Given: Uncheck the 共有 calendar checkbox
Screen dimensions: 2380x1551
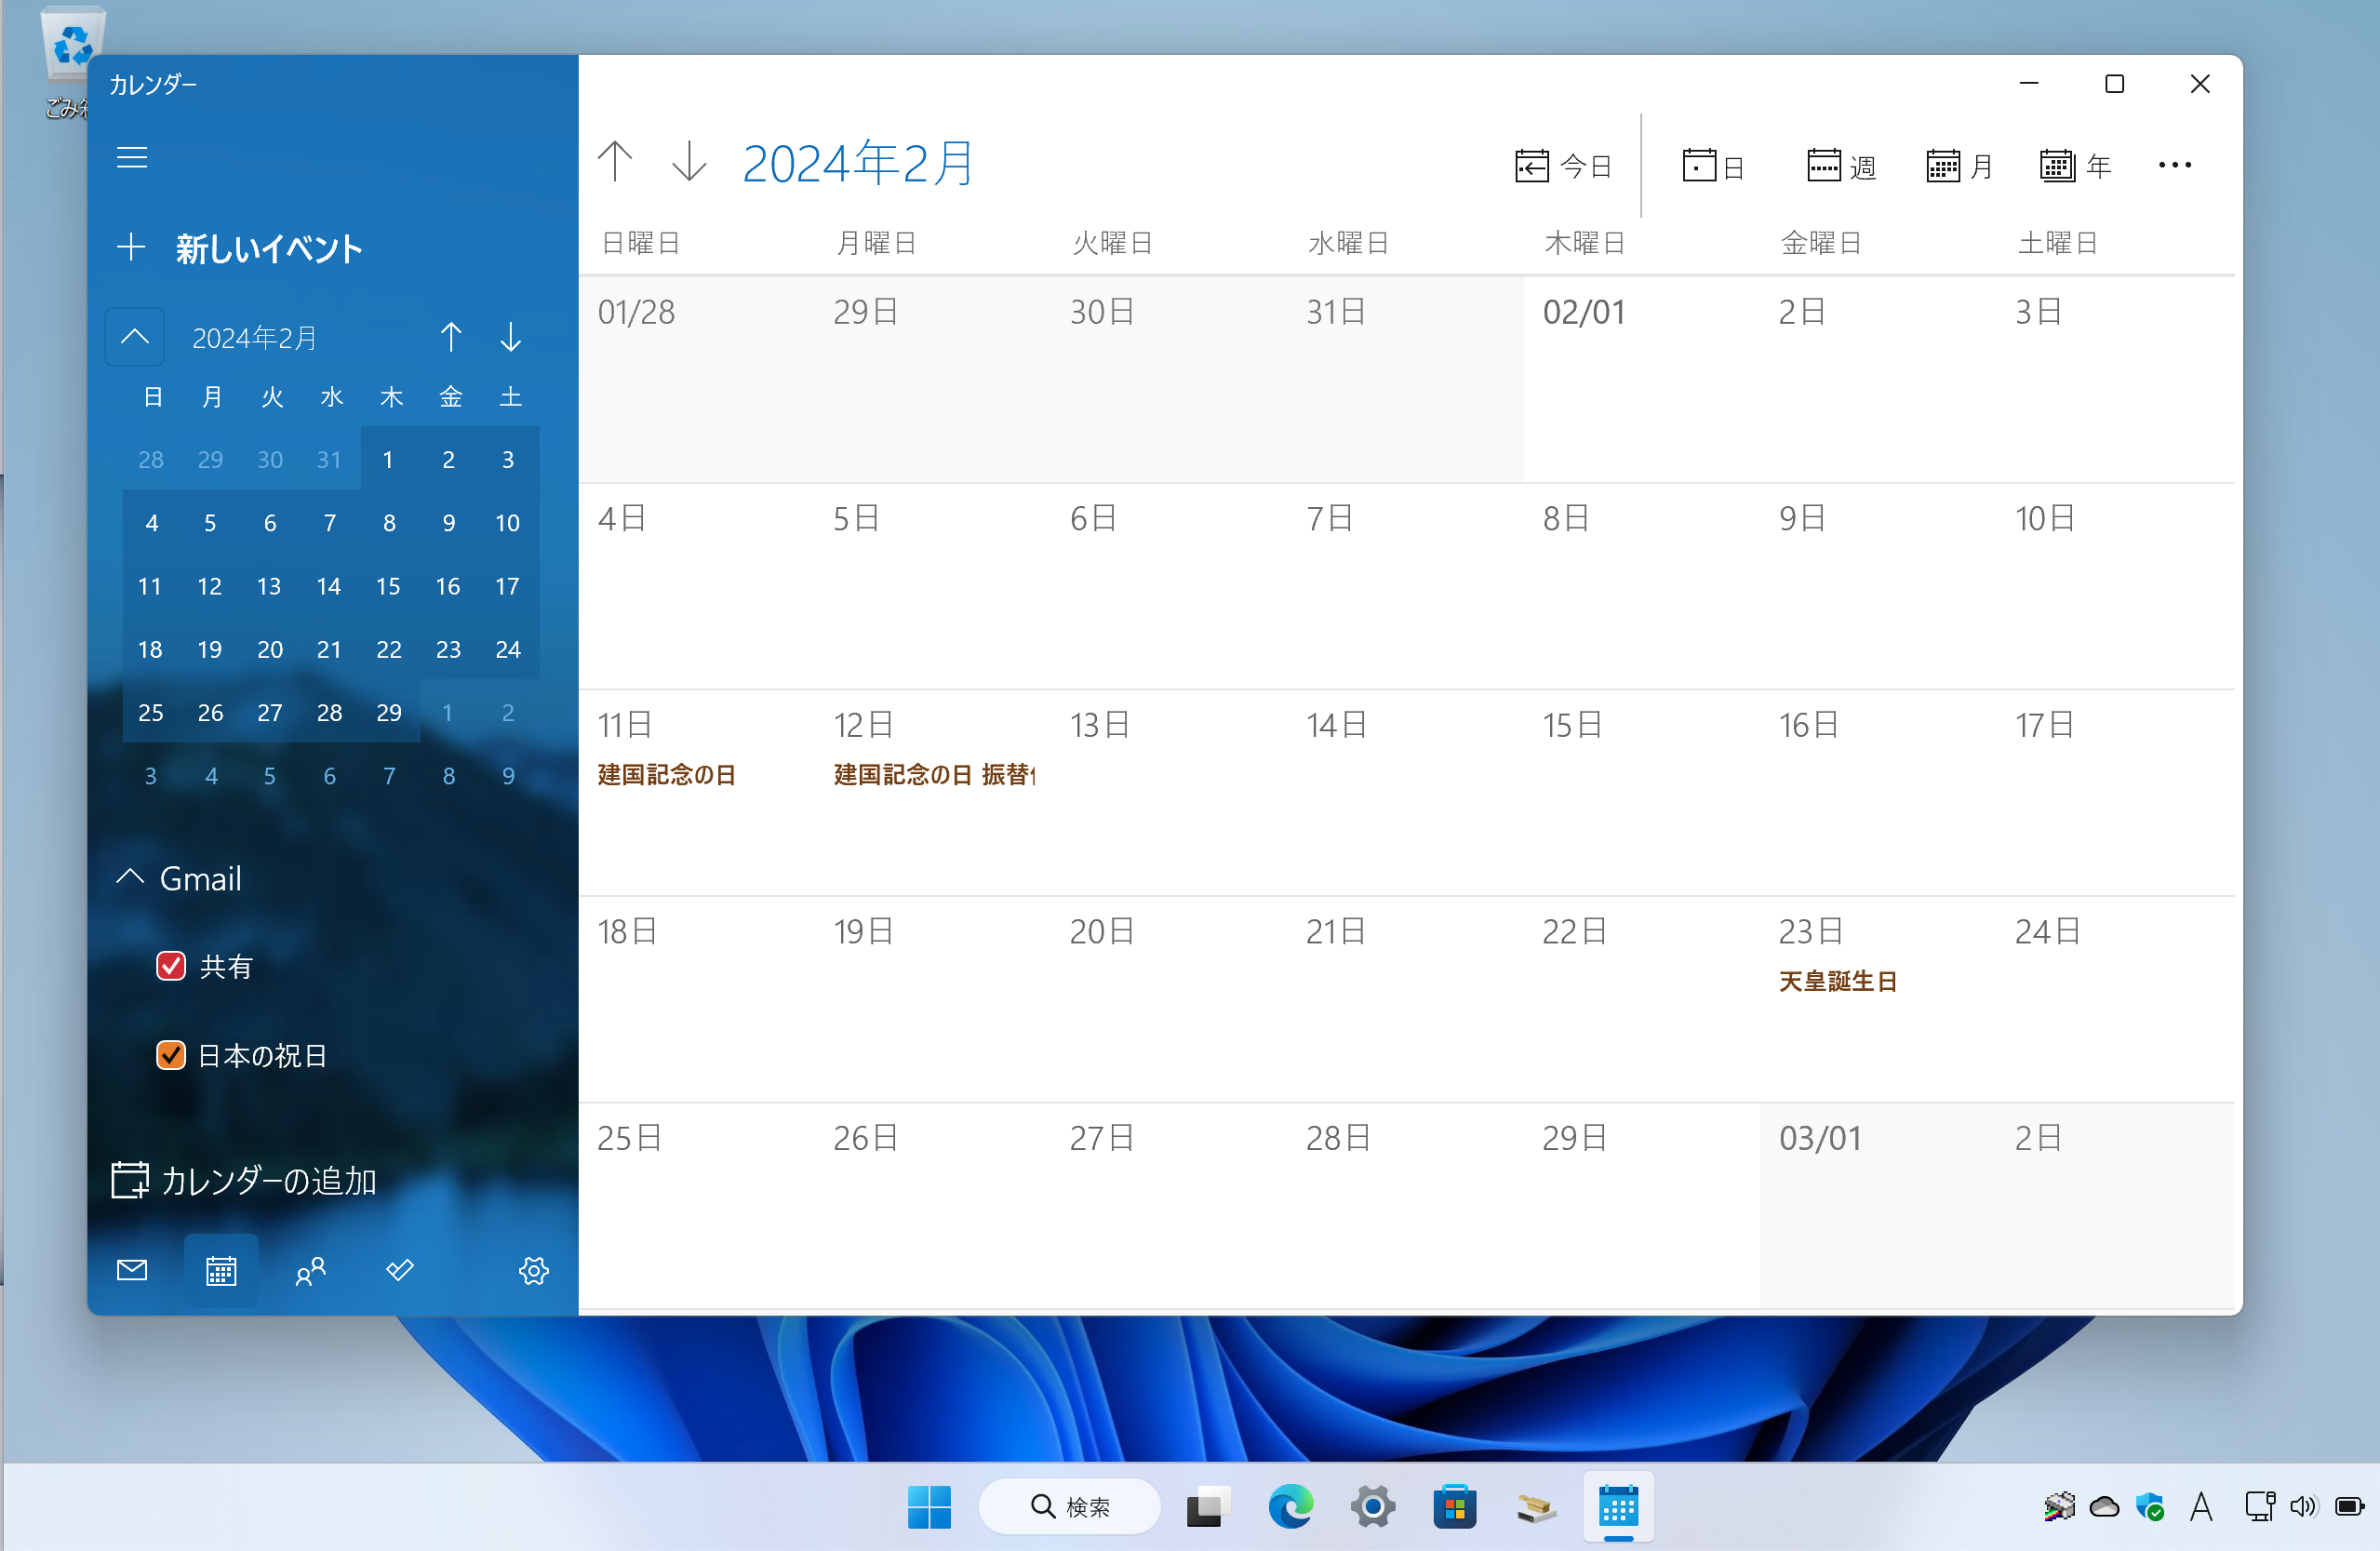Looking at the screenshot, I should click(171, 966).
